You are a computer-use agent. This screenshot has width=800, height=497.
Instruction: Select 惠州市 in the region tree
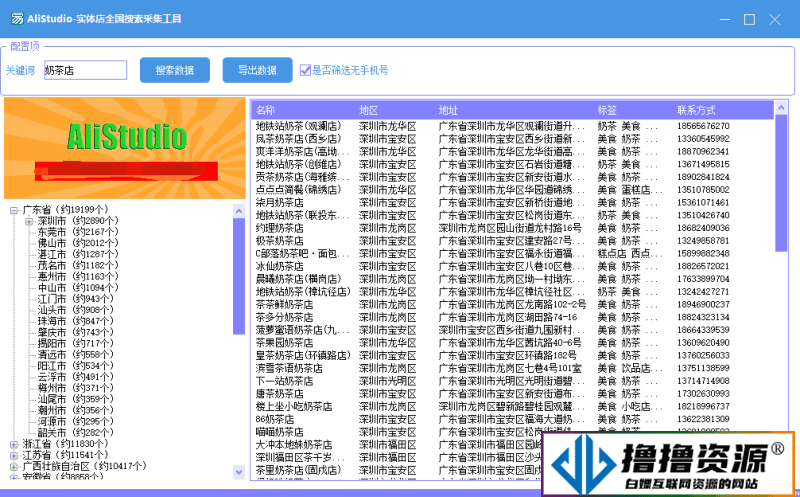[x=78, y=277]
